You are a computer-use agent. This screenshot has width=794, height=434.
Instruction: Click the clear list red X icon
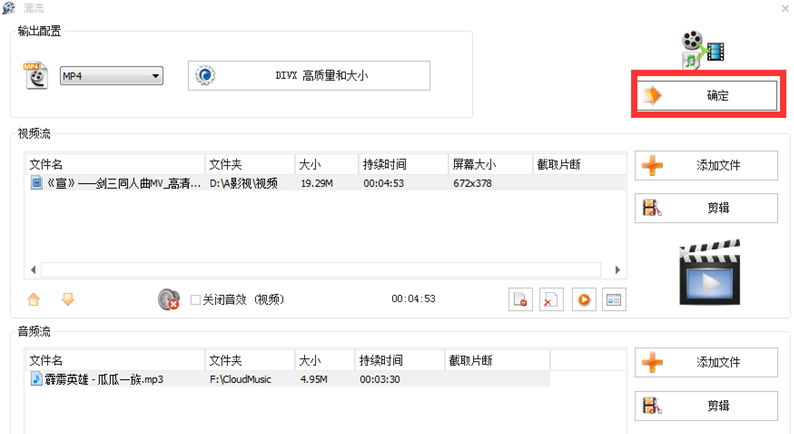point(550,299)
